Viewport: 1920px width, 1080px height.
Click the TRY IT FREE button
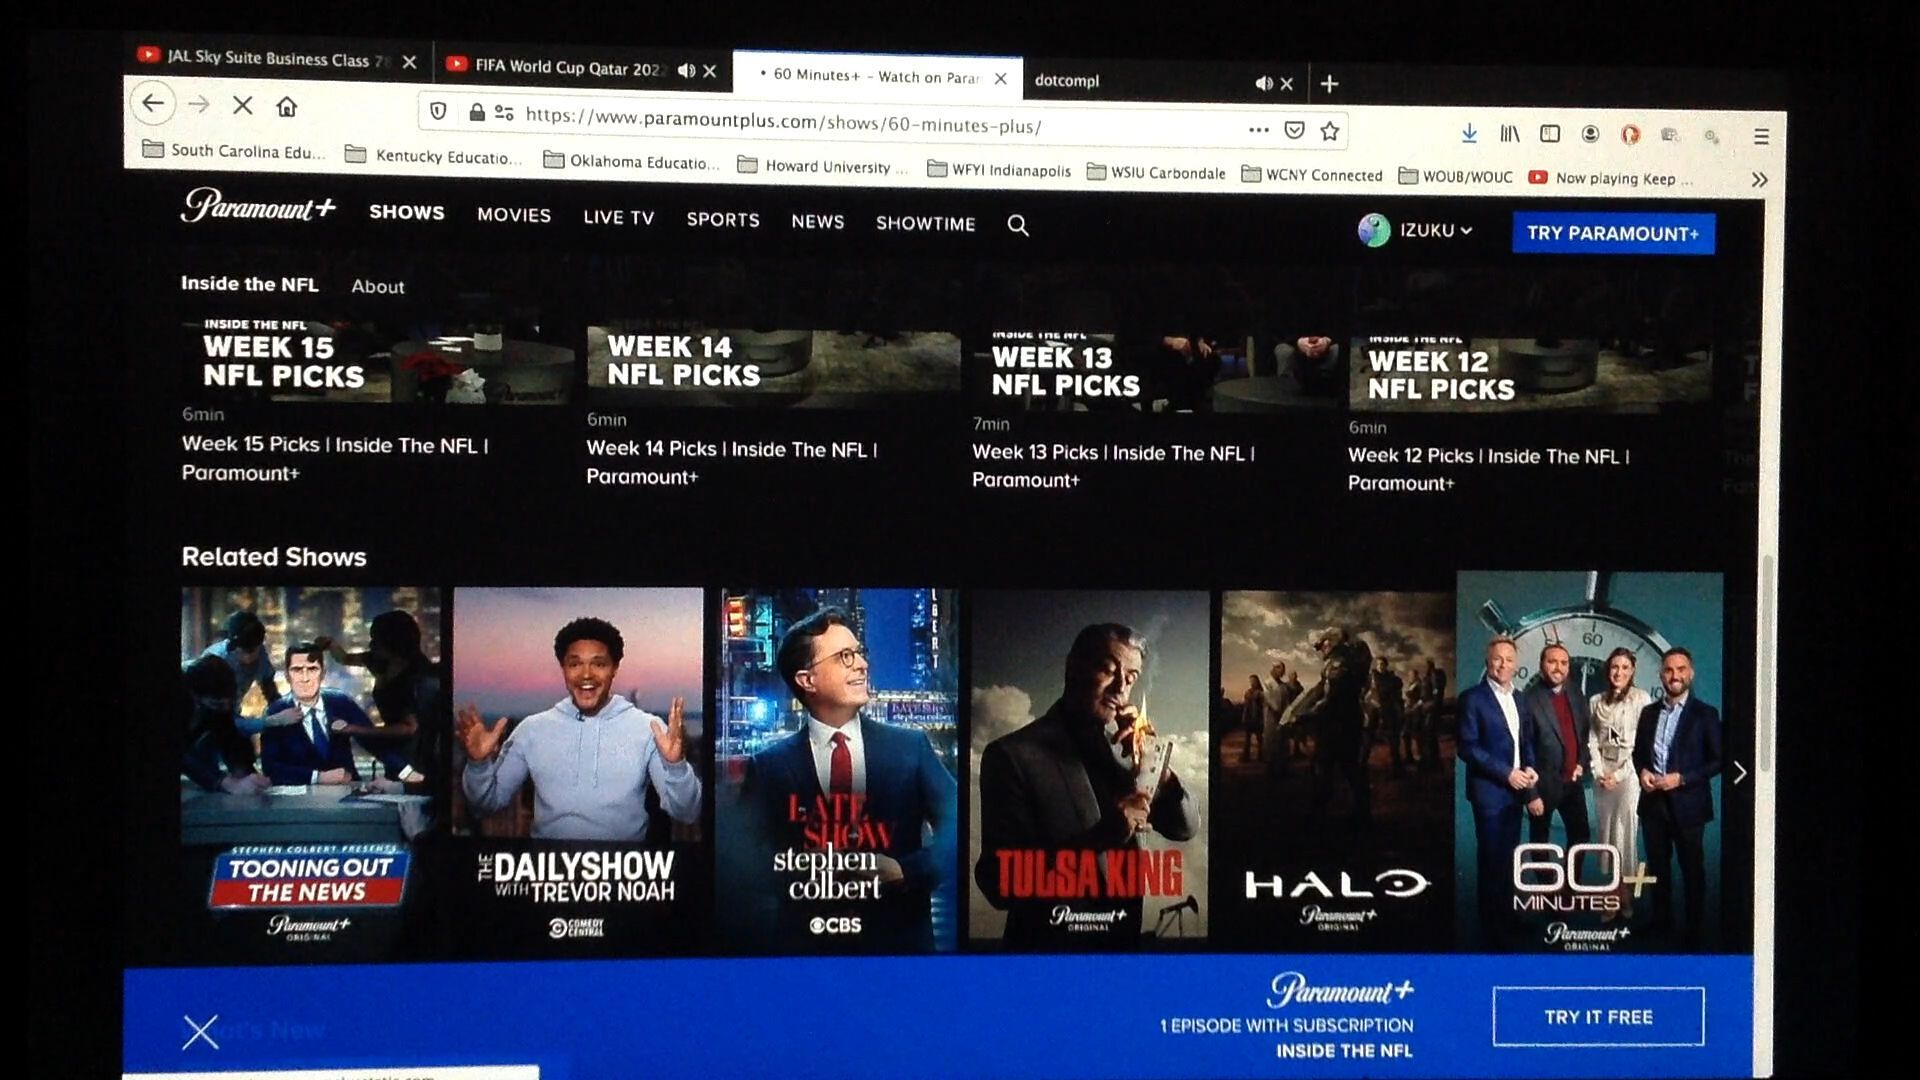[1598, 1017]
